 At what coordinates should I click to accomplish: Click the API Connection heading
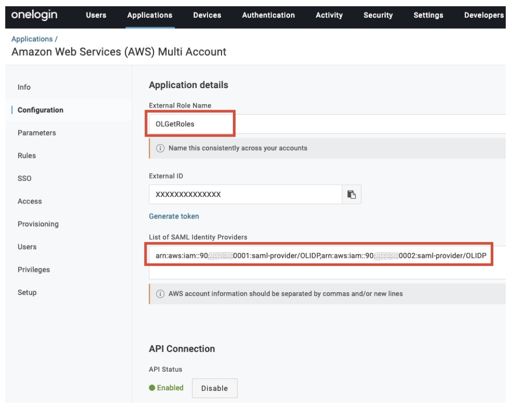click(x=182, y=349)
